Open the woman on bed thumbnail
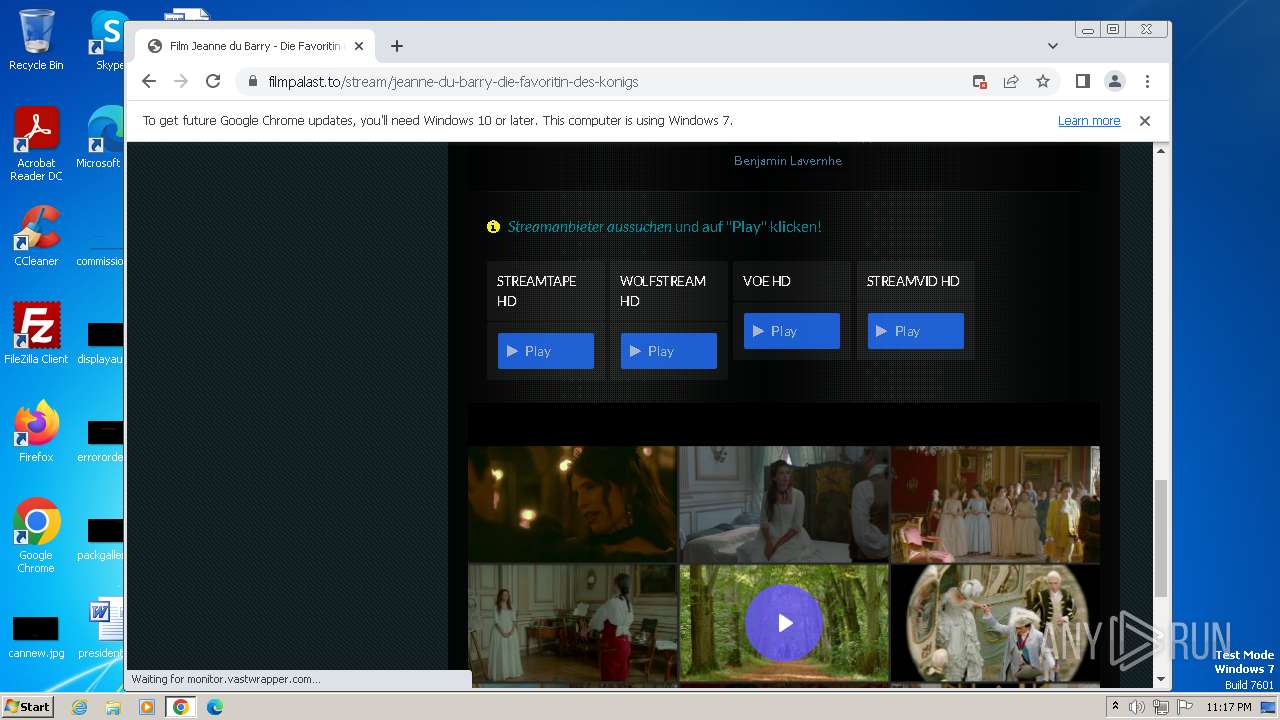 tap(785, 504)
